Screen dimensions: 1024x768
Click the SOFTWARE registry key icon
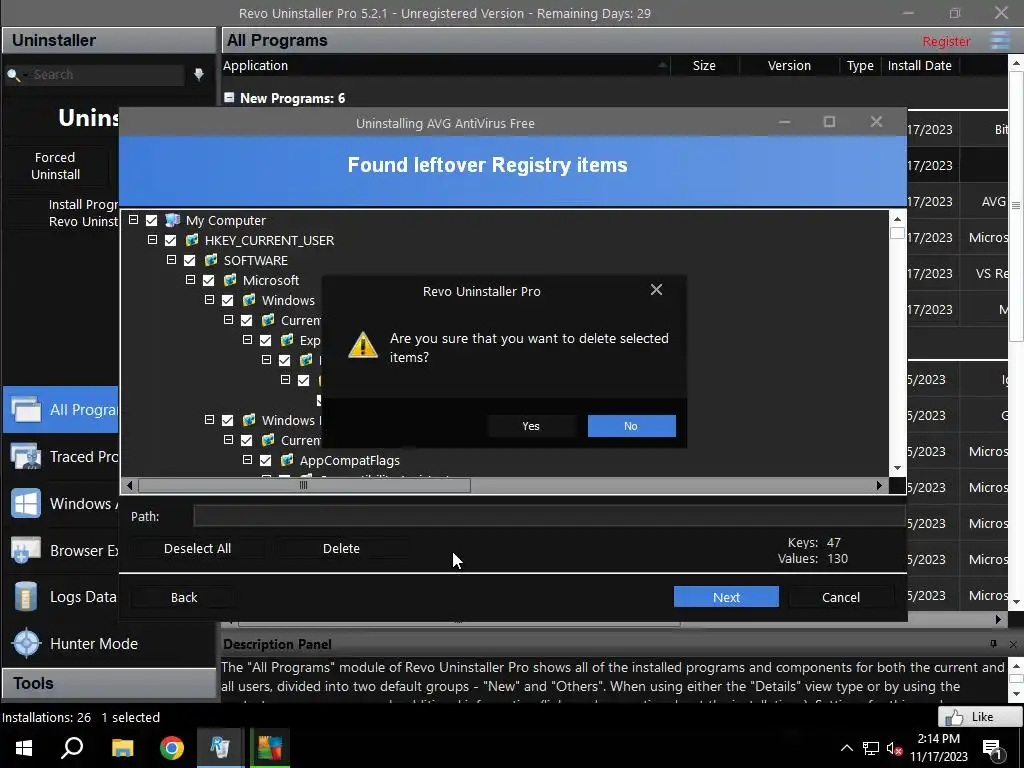[210, 261]
